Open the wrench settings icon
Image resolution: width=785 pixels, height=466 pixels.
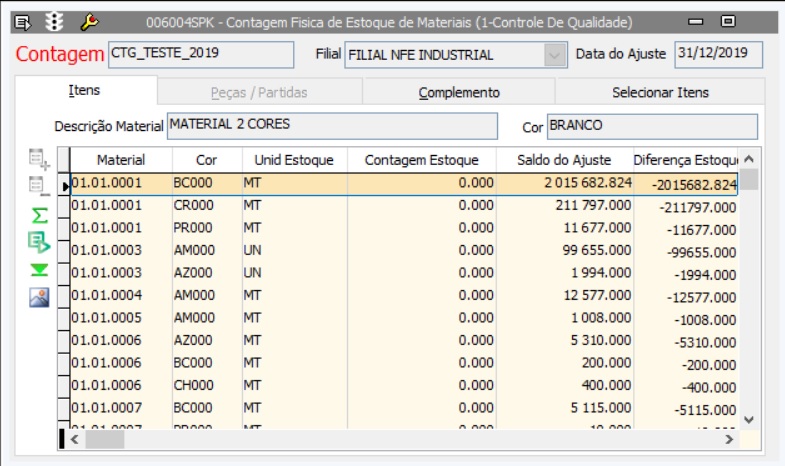click(x=88, y=21)
